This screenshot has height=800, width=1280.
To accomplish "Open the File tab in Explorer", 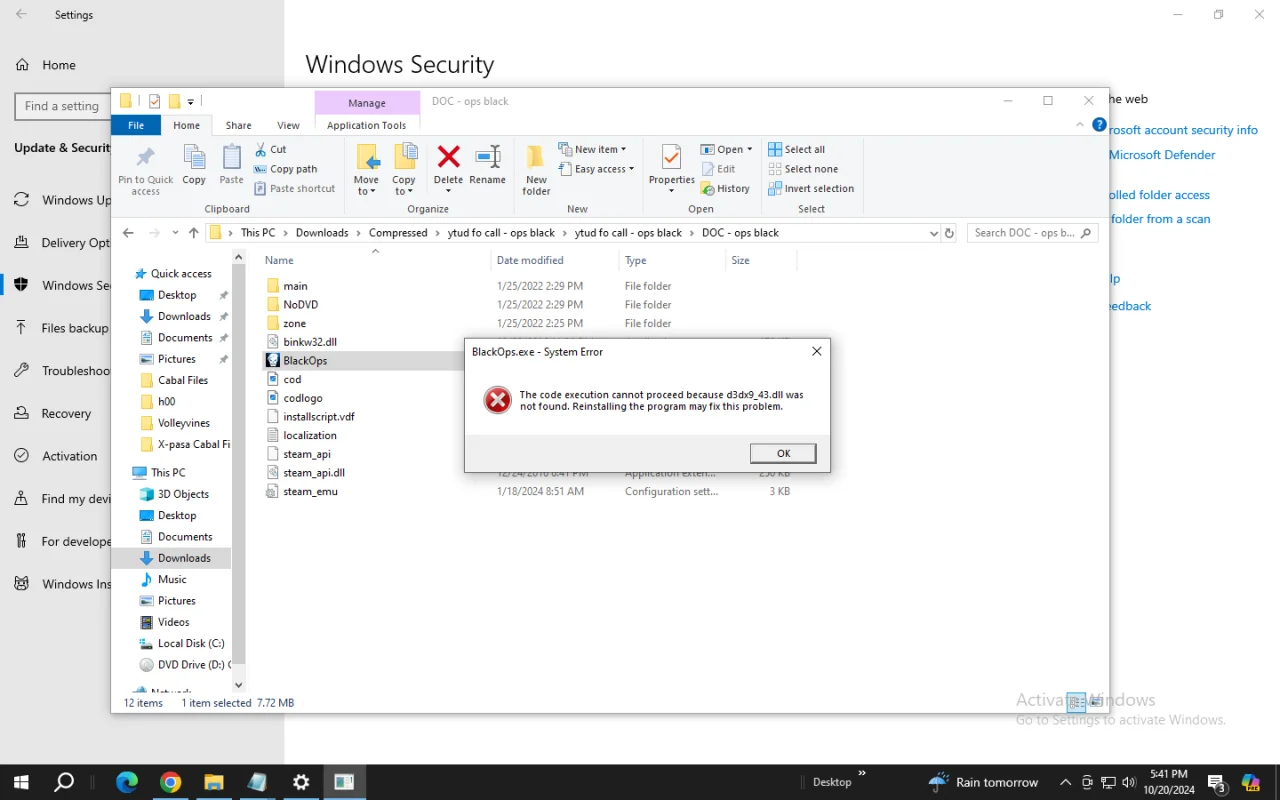I will [136, 125].
